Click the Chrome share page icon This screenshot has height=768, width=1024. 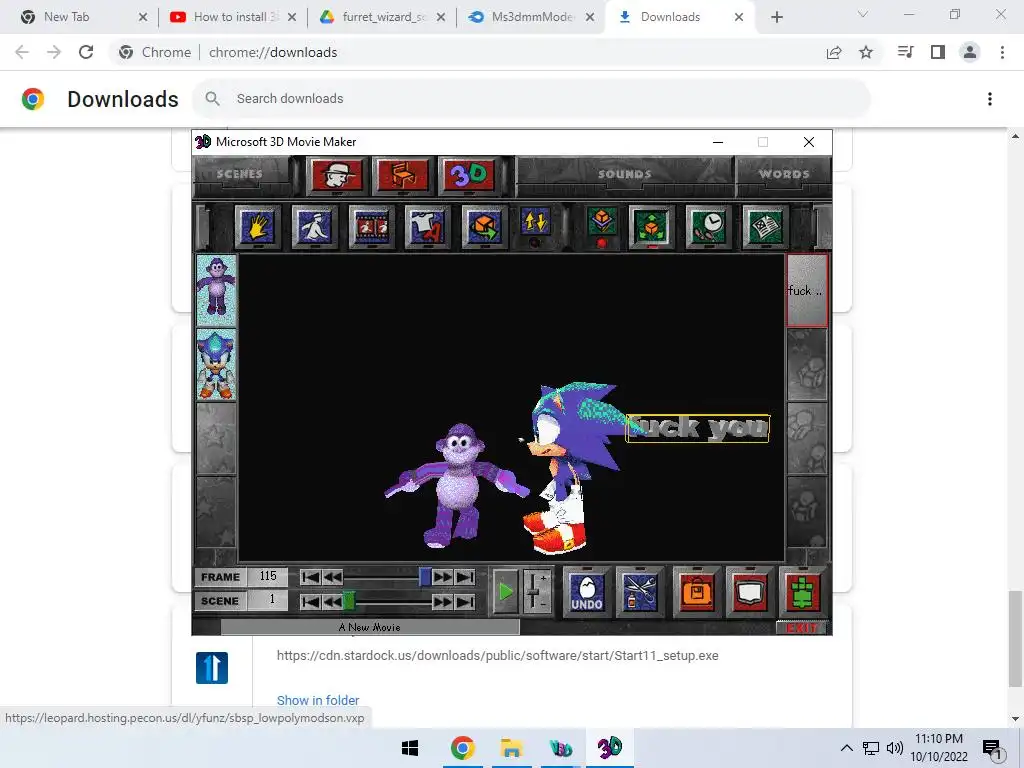point(834,52)
